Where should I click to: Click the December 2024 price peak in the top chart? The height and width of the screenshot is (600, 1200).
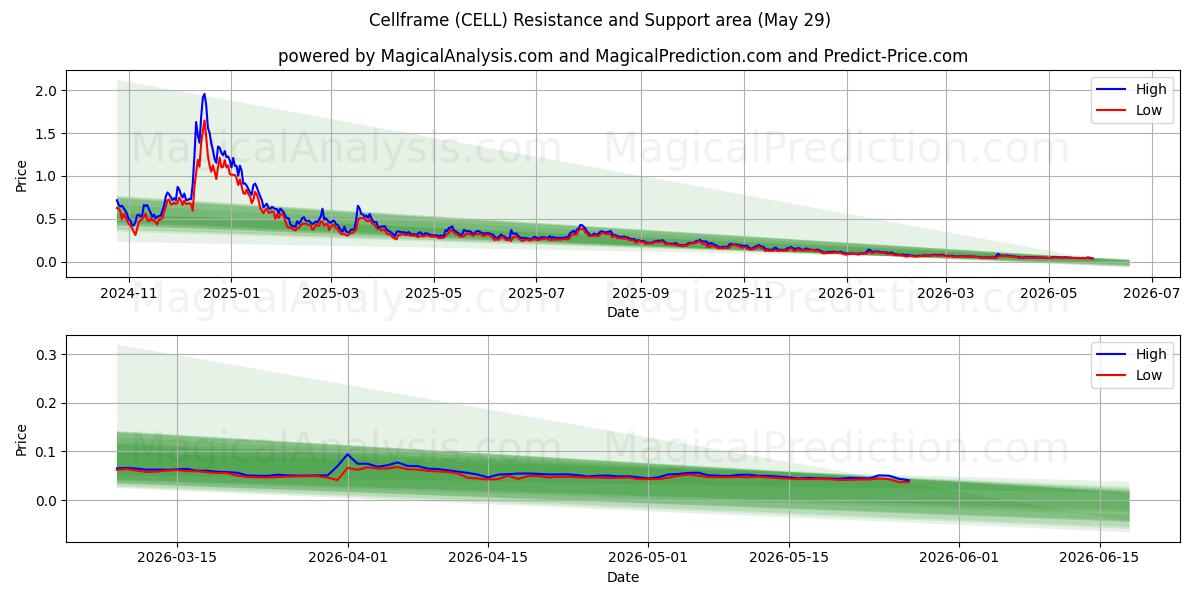pyautogui.click(x=204, y=96)
